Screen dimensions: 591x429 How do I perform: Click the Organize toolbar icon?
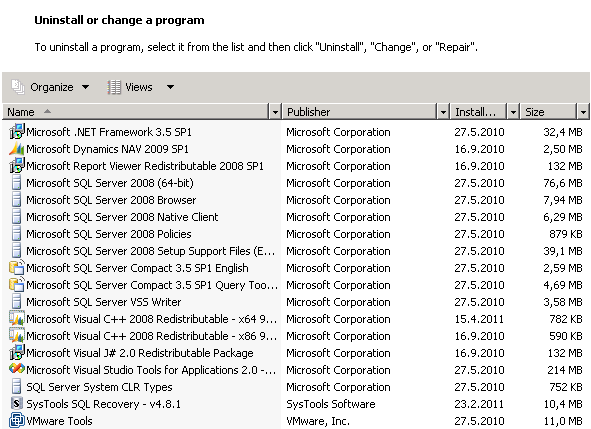[18, 87]
